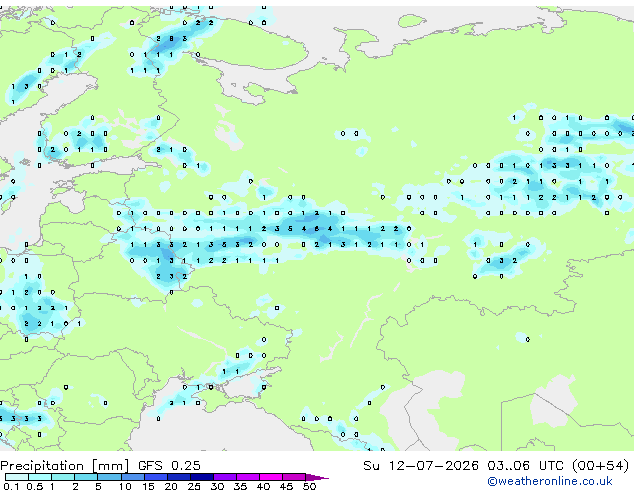Click the 30 mm purple legend swatch
Screen dimensions: 634x490
[224, 477]
